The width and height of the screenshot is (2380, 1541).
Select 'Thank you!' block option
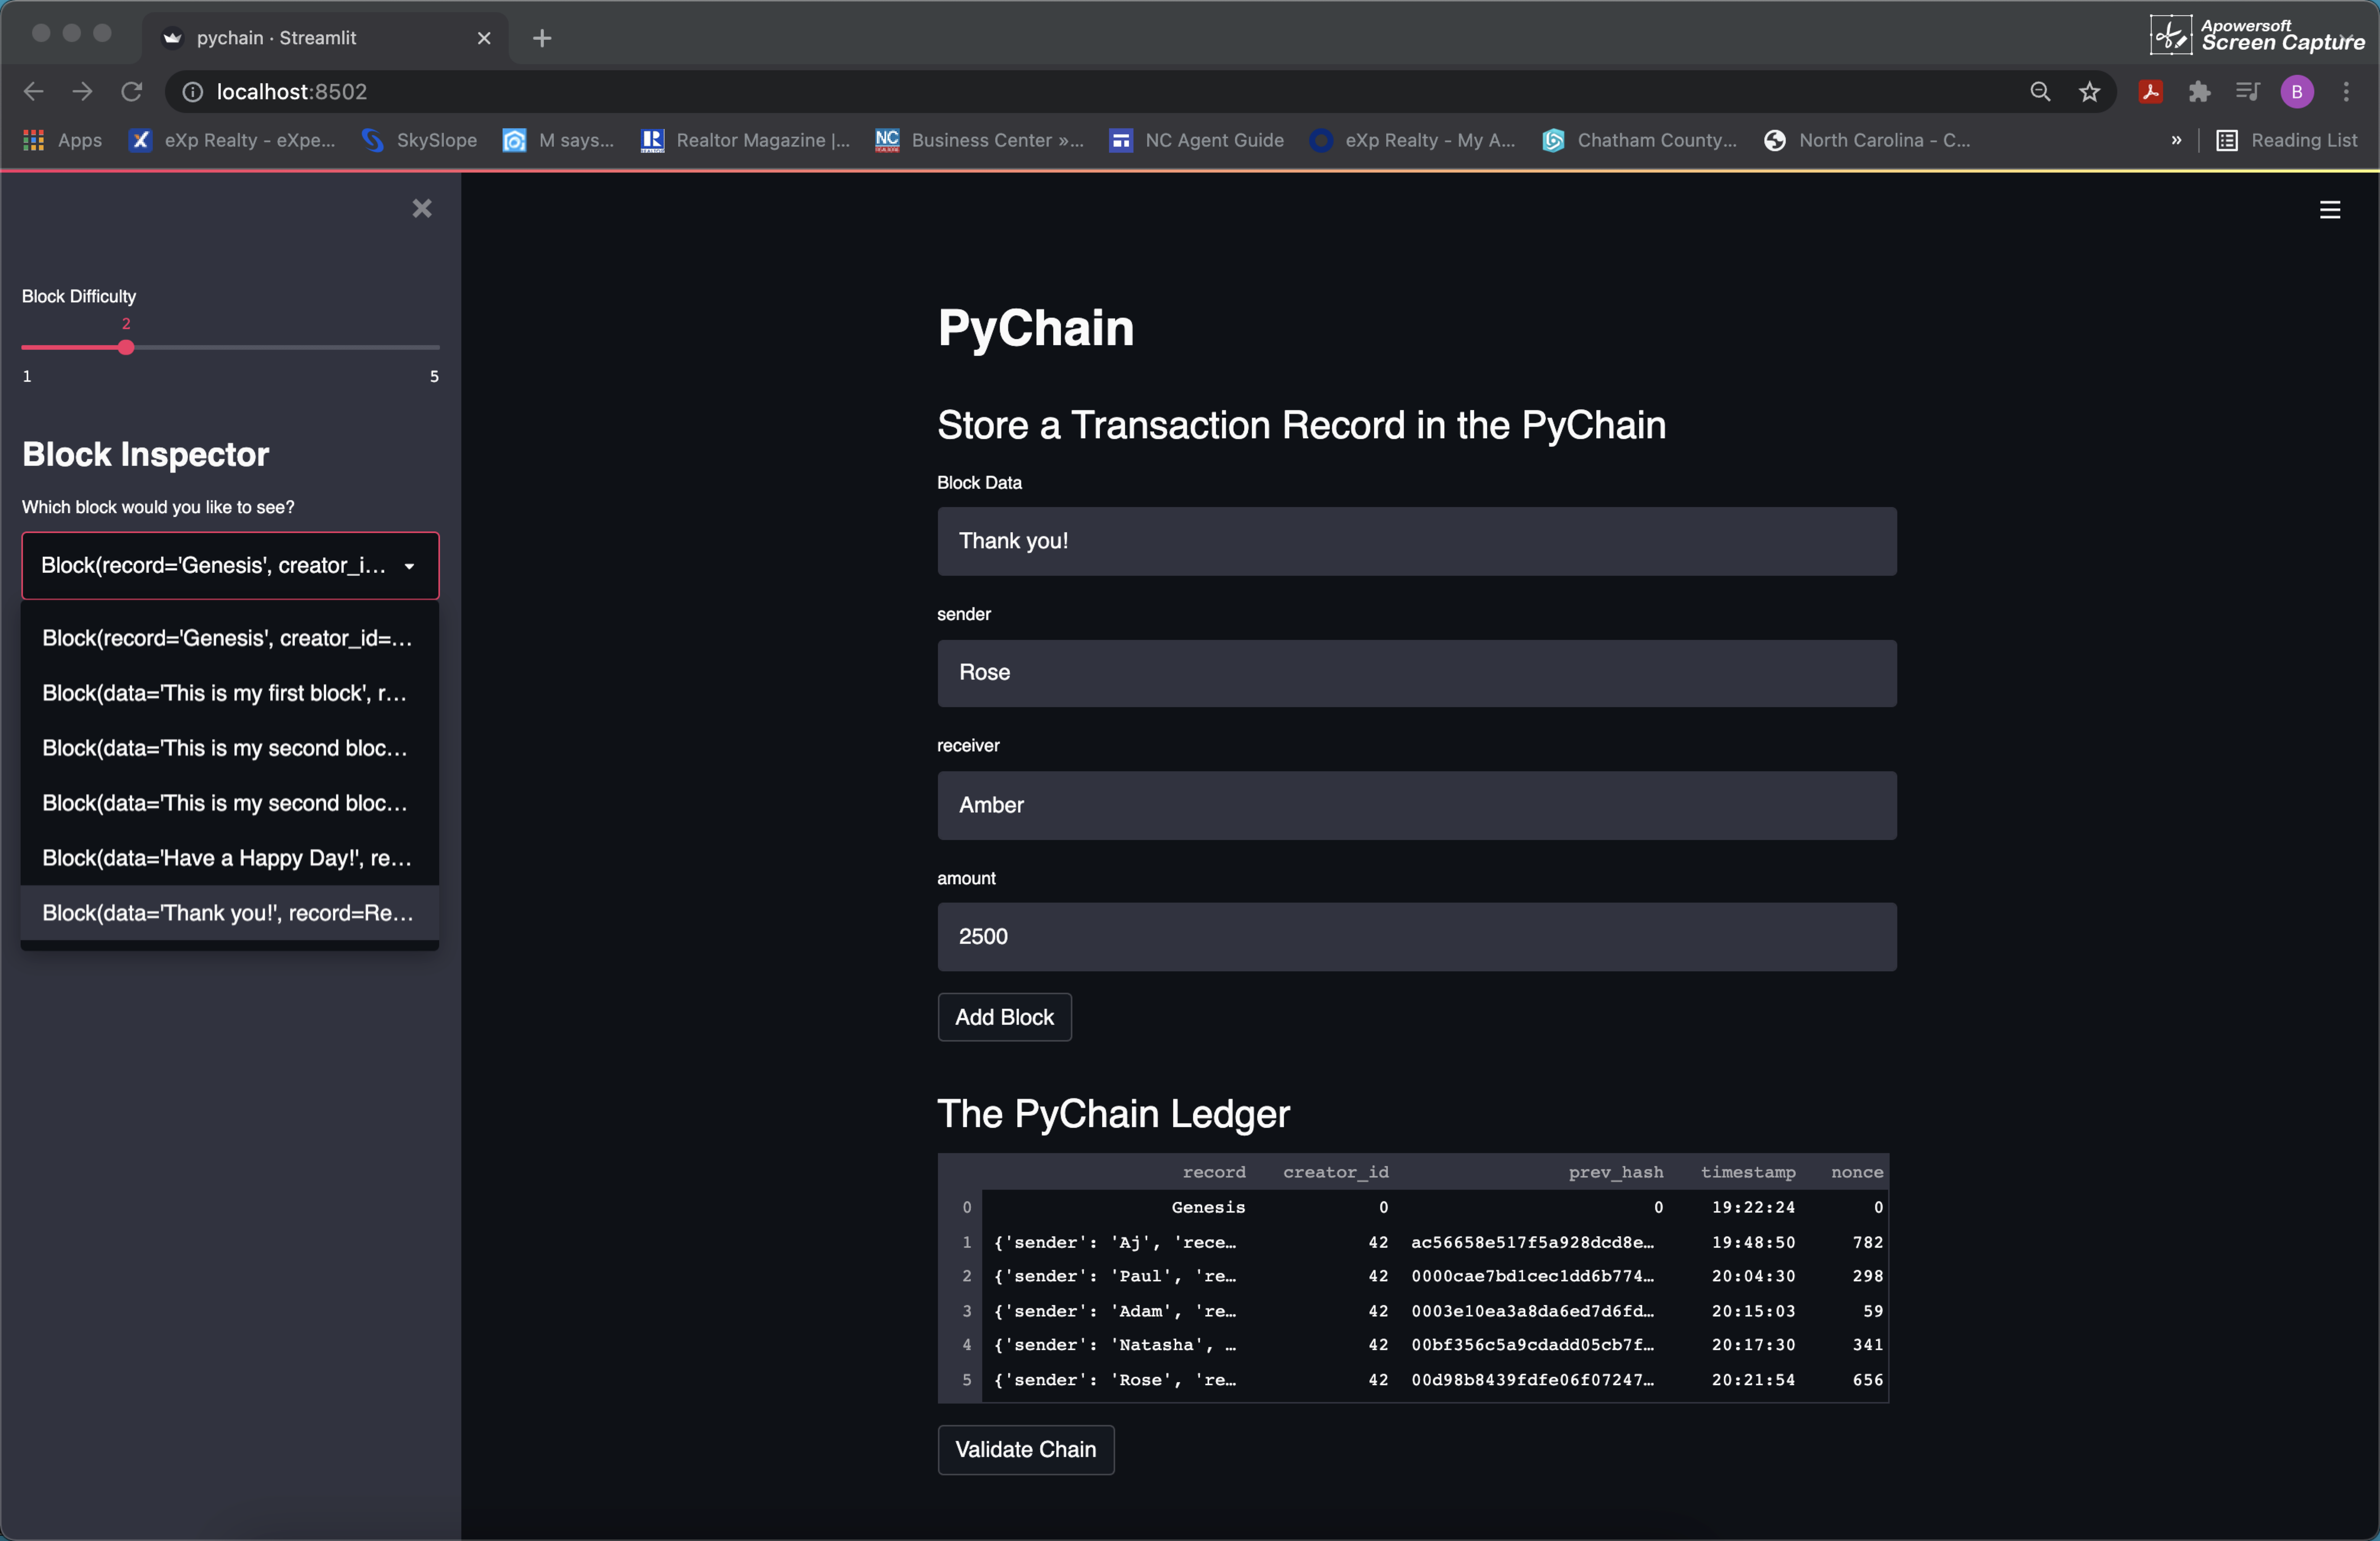tap(229, 913)
